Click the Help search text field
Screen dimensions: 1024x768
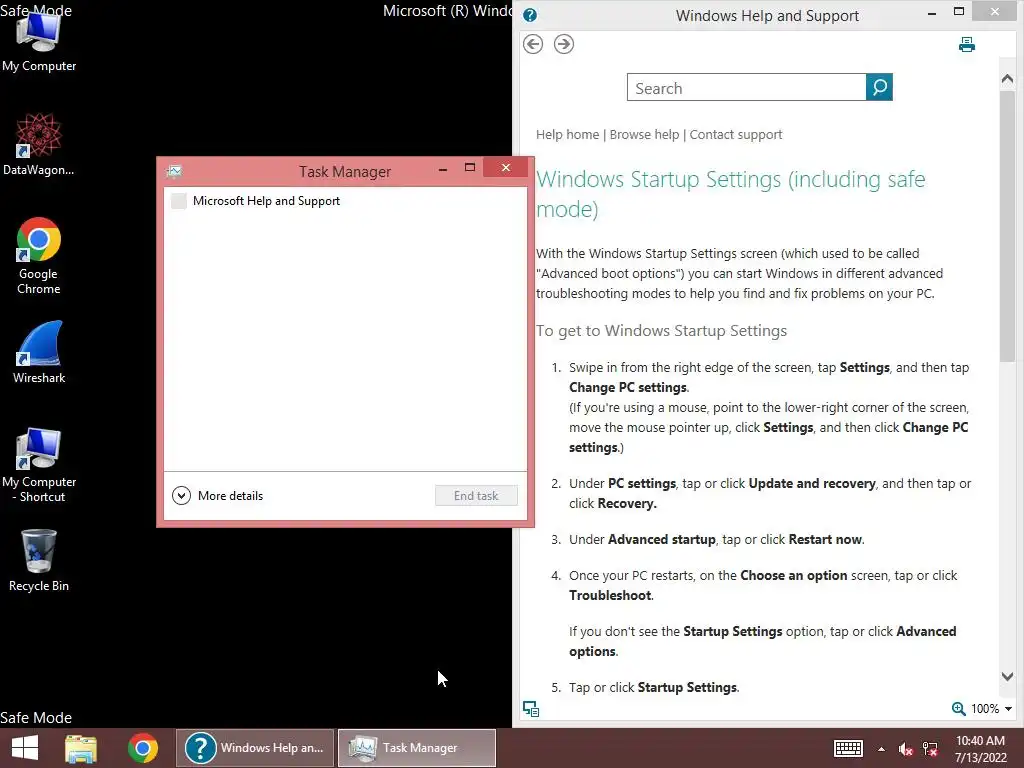click(x=746, y=88)
